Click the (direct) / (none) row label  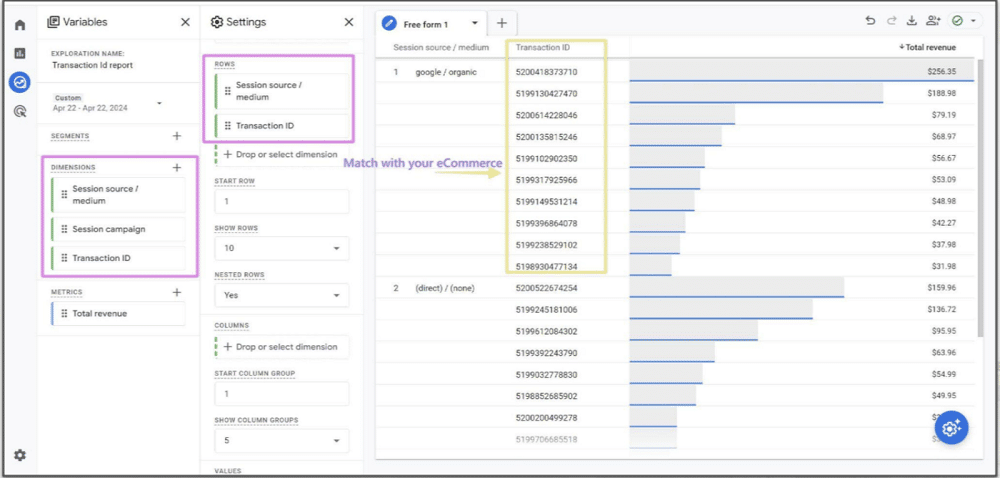[x=445, y=288]
